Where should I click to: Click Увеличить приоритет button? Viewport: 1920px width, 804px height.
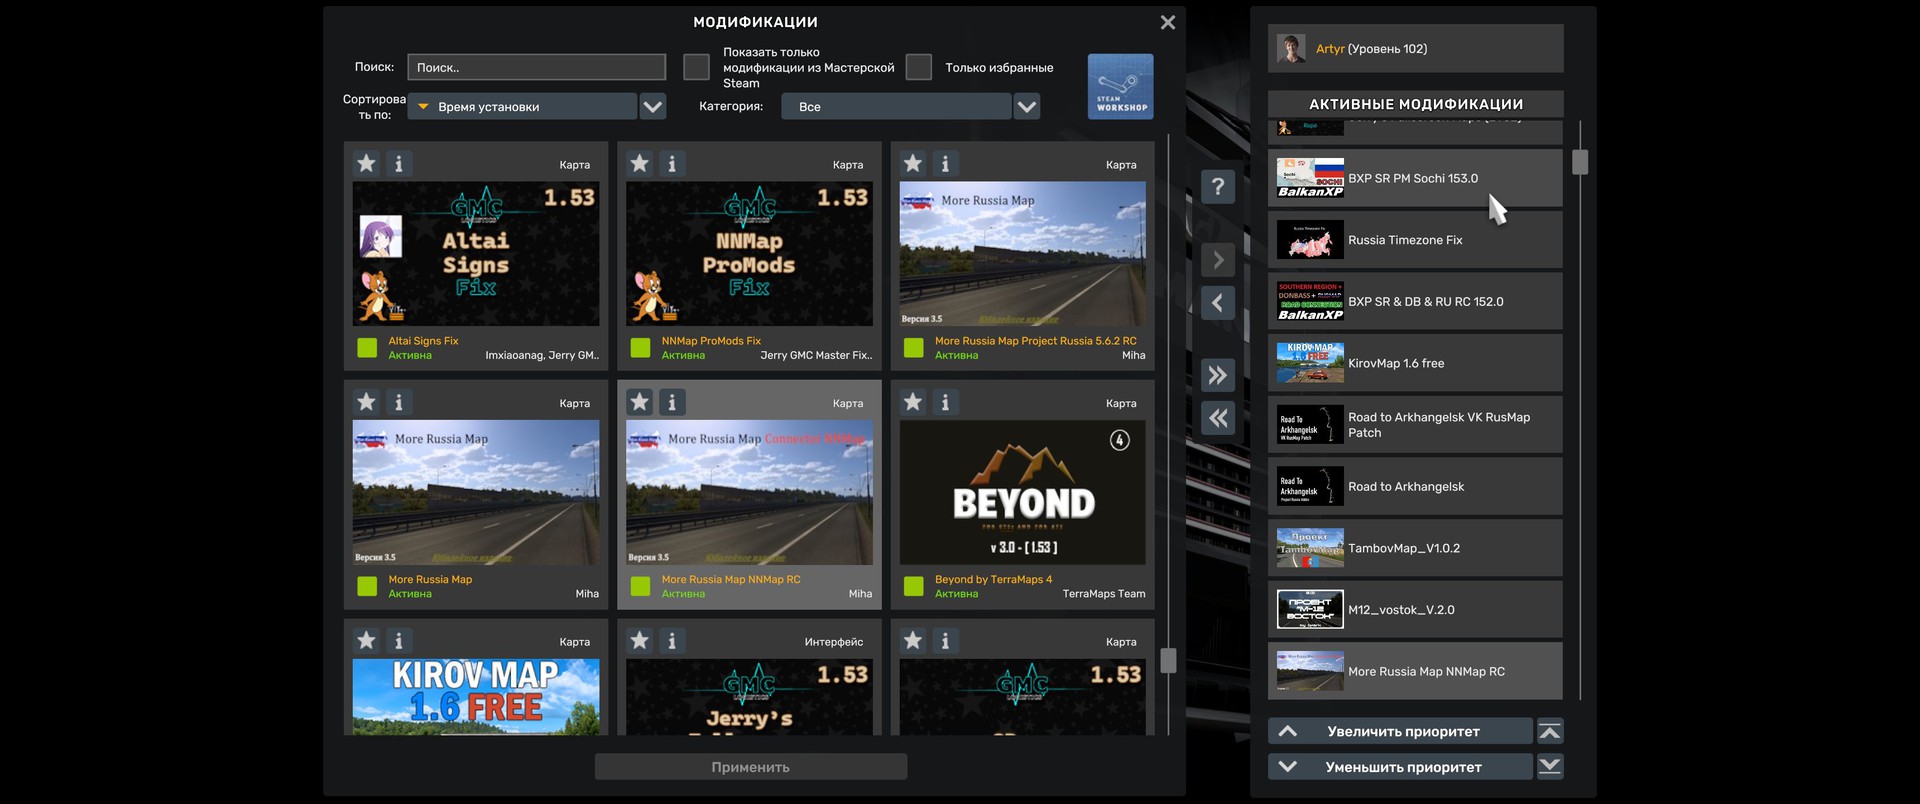click(x=1401, y=732)
